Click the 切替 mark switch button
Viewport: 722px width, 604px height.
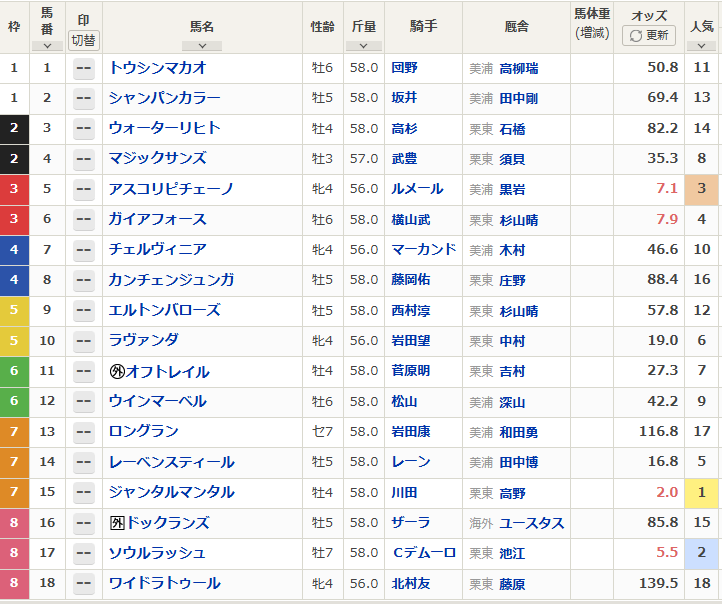pos(84,40)
